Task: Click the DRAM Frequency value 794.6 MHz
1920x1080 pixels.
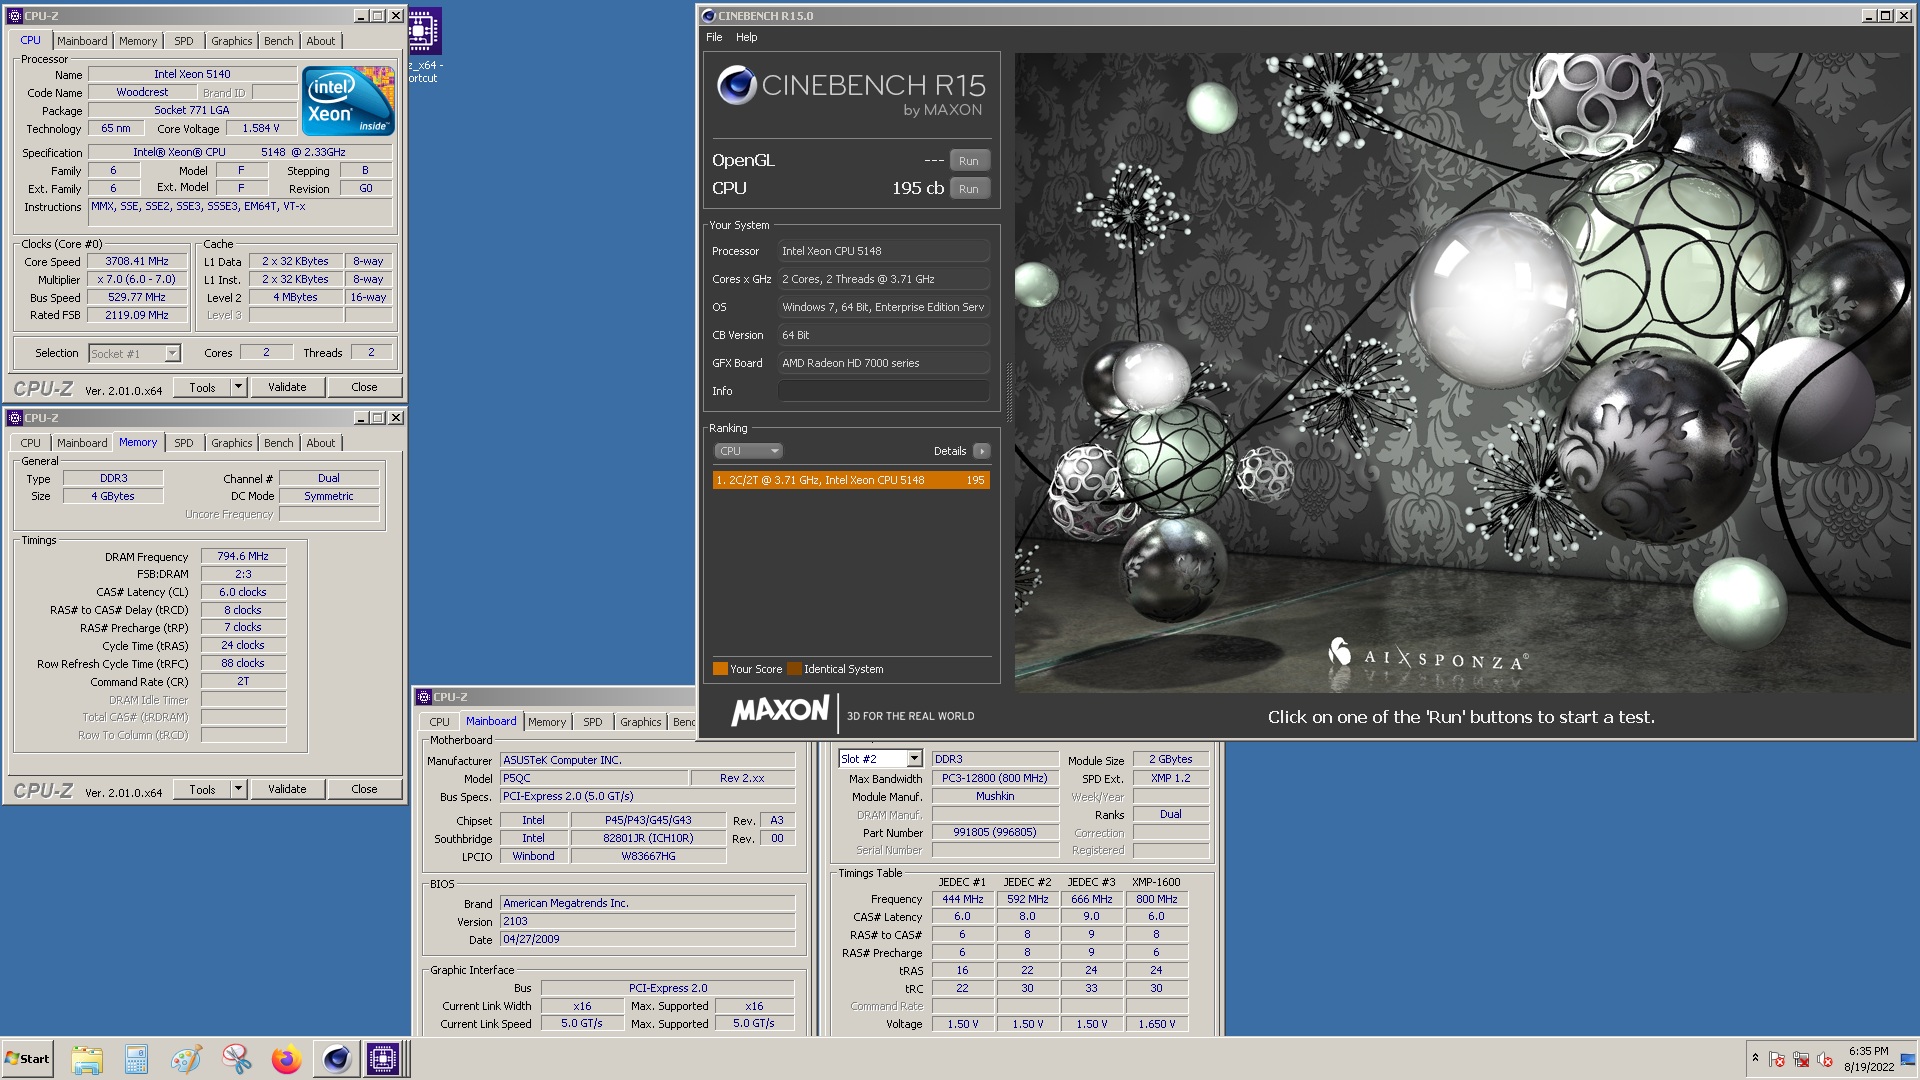Action: tap(243, 556)
